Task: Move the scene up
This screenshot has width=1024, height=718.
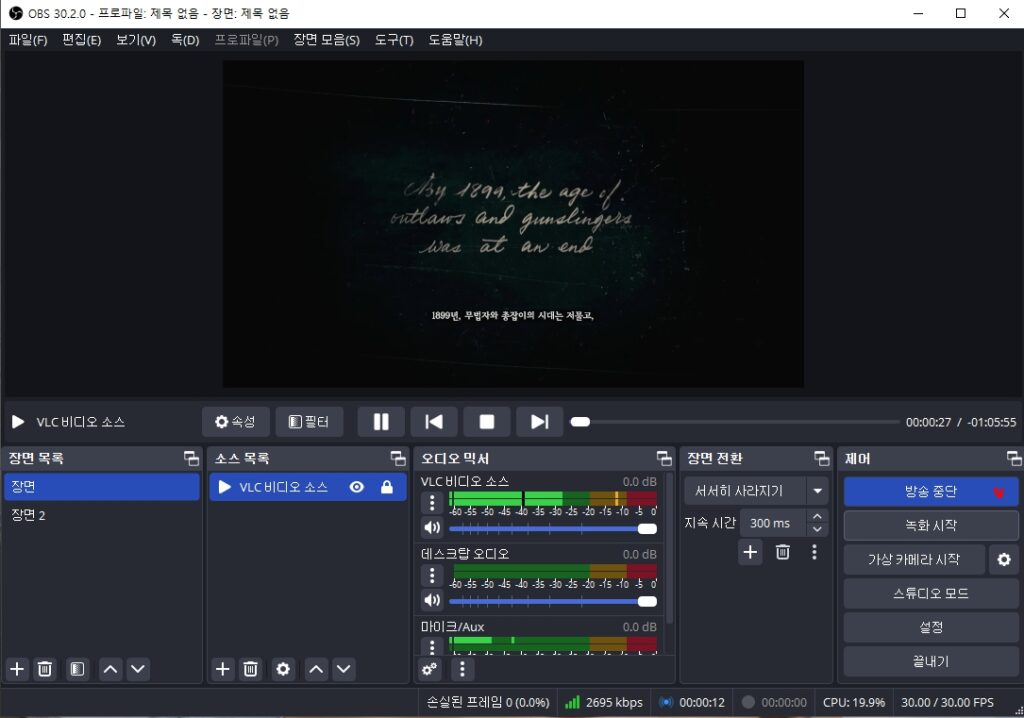Action: [x=111, y=669]
